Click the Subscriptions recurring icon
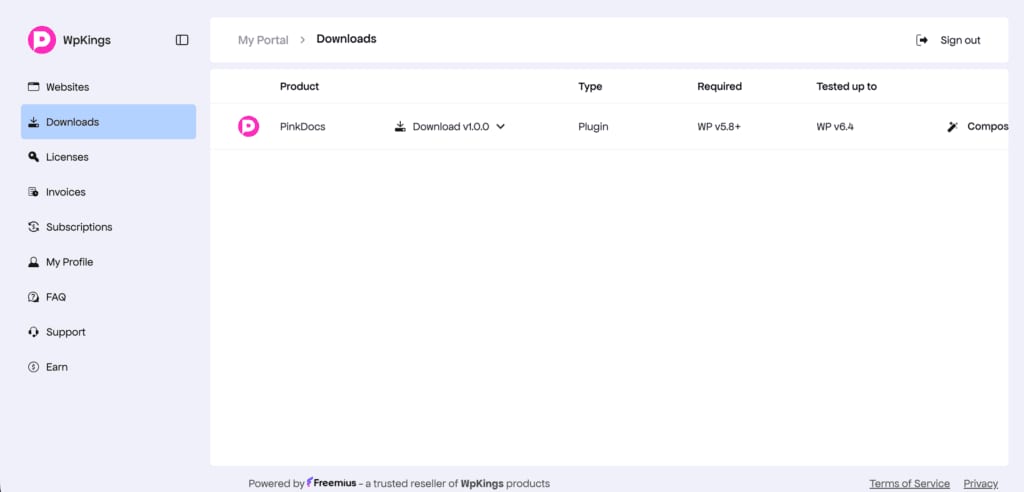 pos(33,227)
